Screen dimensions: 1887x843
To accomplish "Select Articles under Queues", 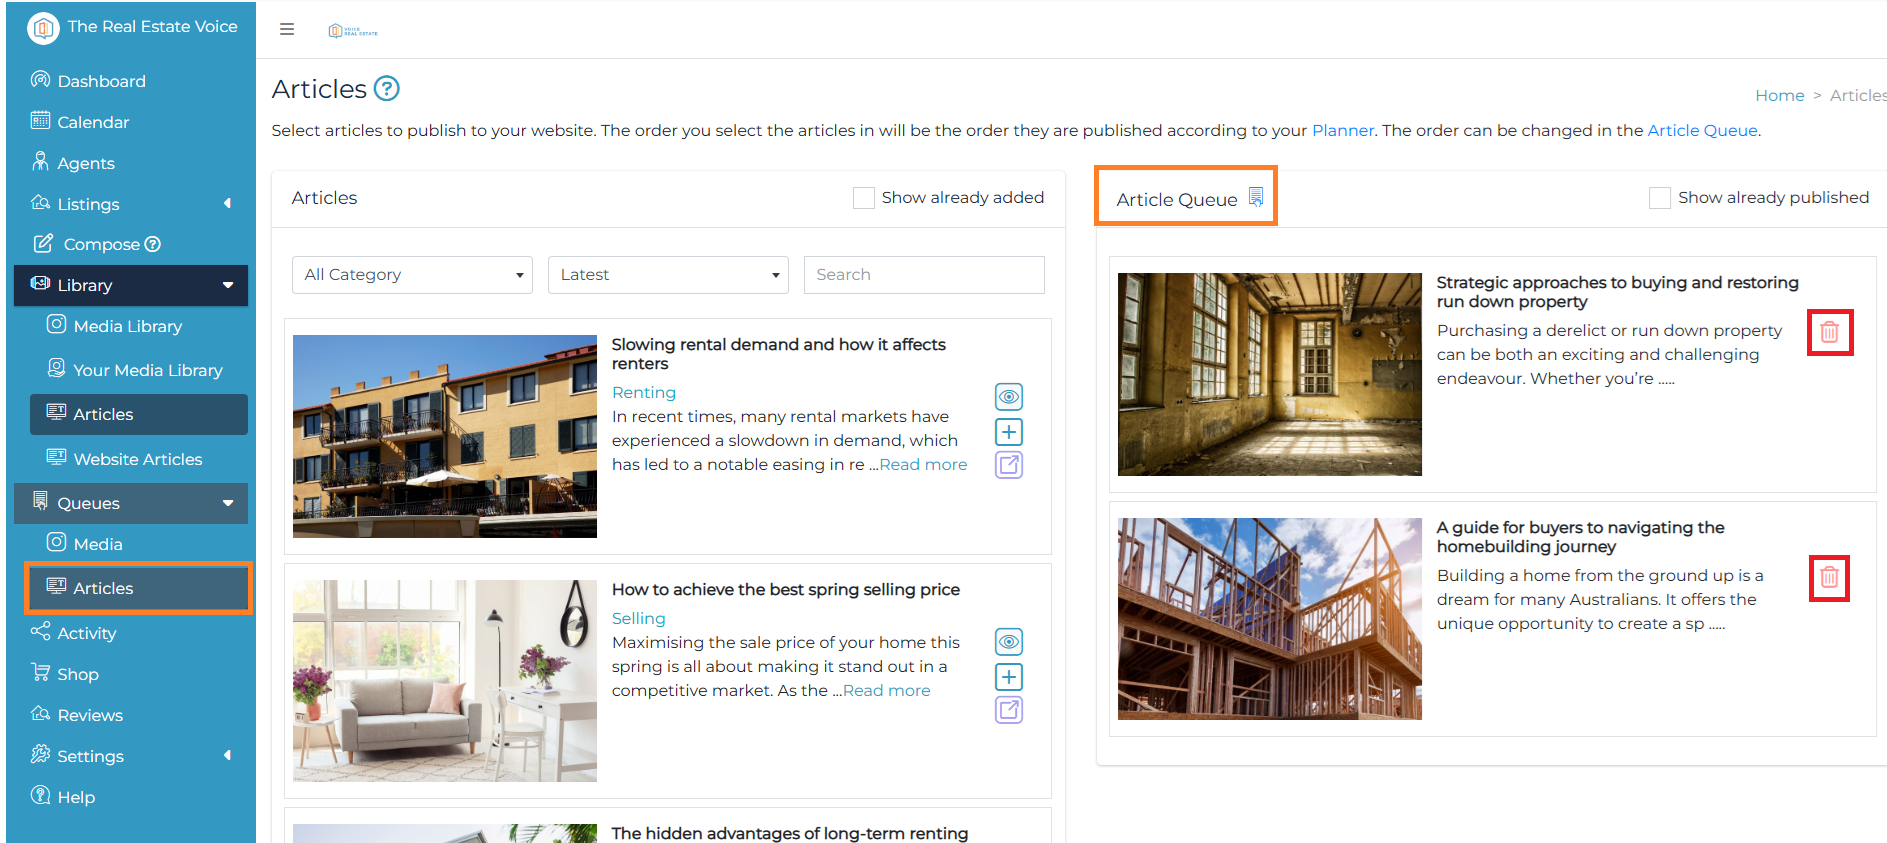I will [138, 588].
